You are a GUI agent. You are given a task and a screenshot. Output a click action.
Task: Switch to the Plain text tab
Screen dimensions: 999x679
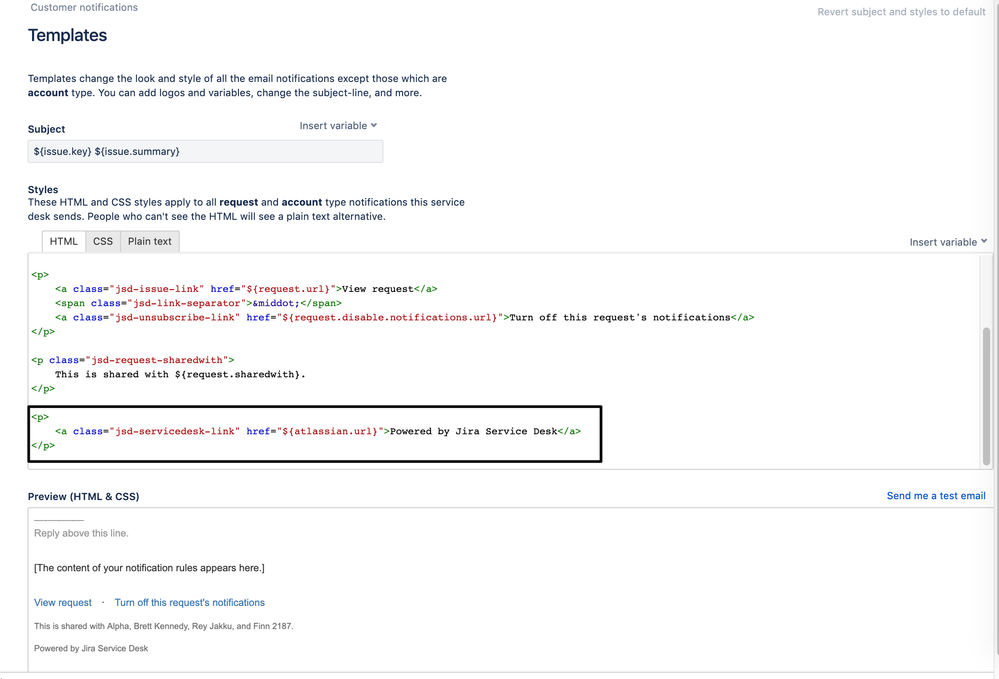click(149, 241)
